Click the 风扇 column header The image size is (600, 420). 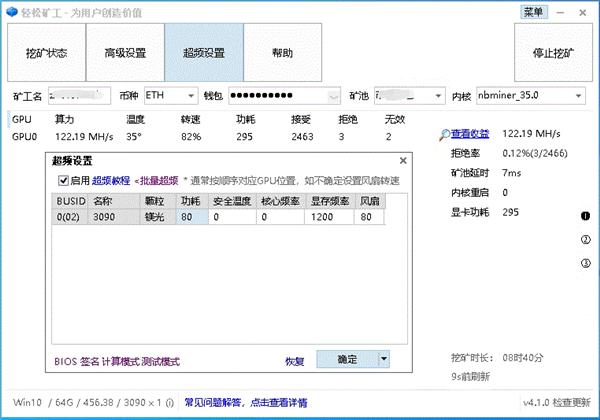(x=369, y=201)
